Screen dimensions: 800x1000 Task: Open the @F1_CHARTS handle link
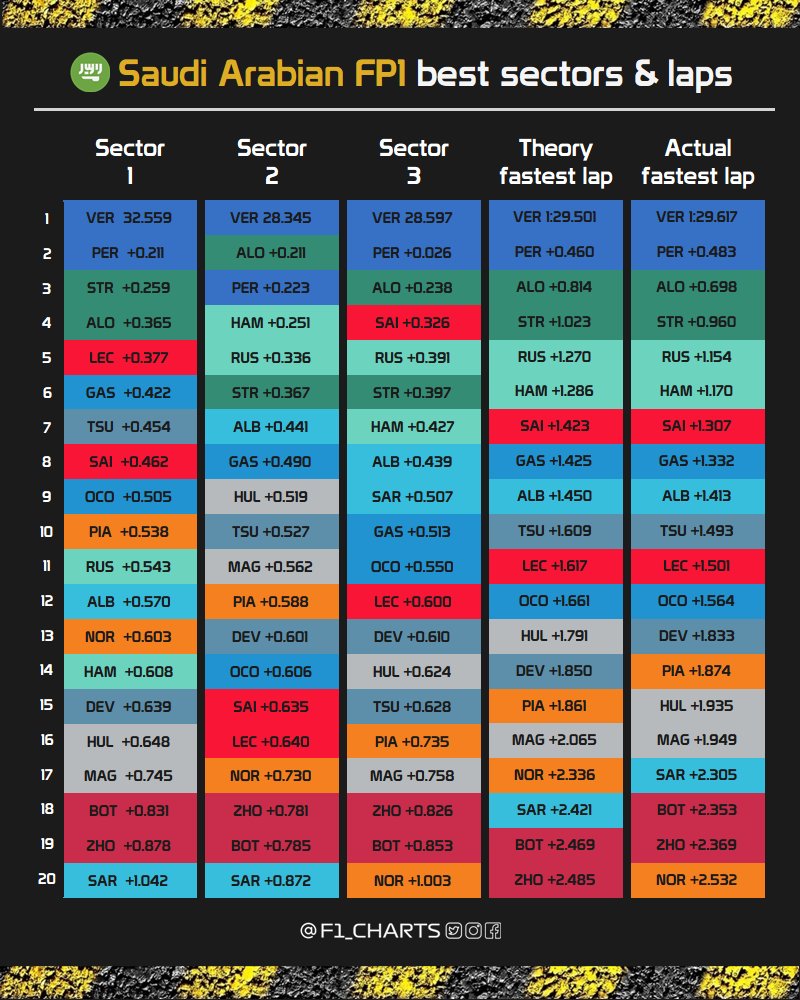pyautogui.click(x=370, y=931)
